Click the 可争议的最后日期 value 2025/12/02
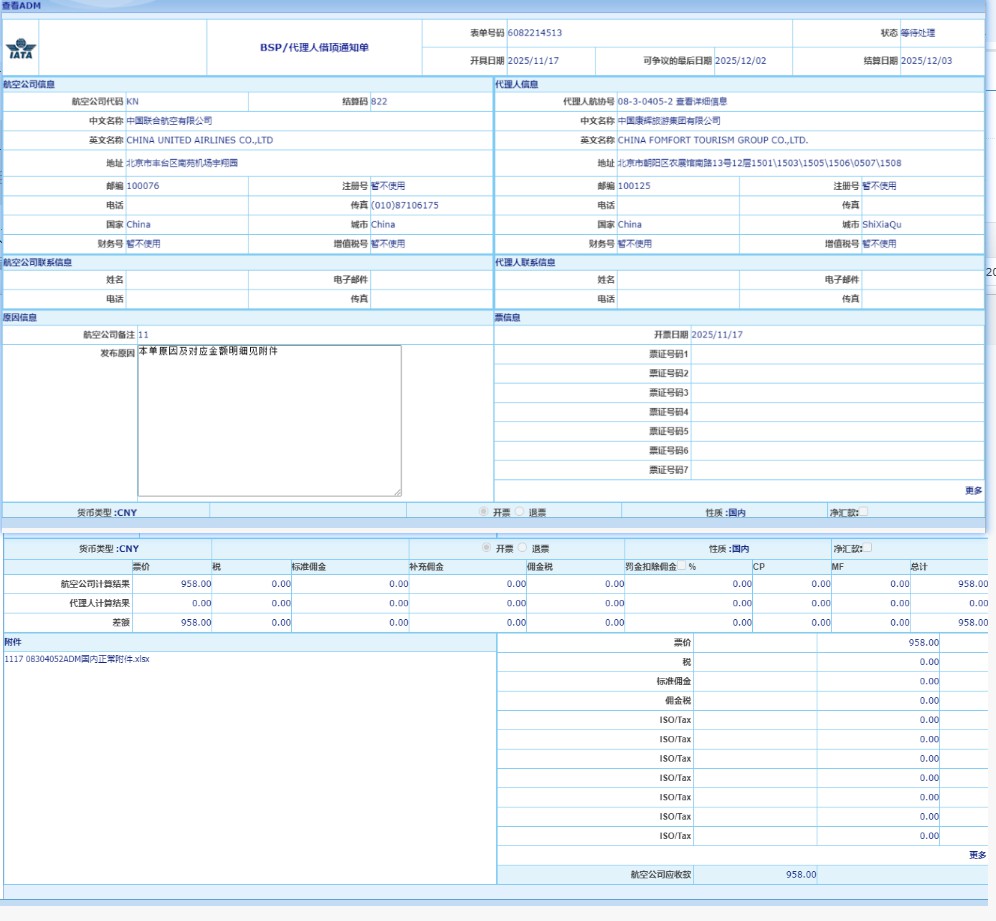 (x=740, y=61)
